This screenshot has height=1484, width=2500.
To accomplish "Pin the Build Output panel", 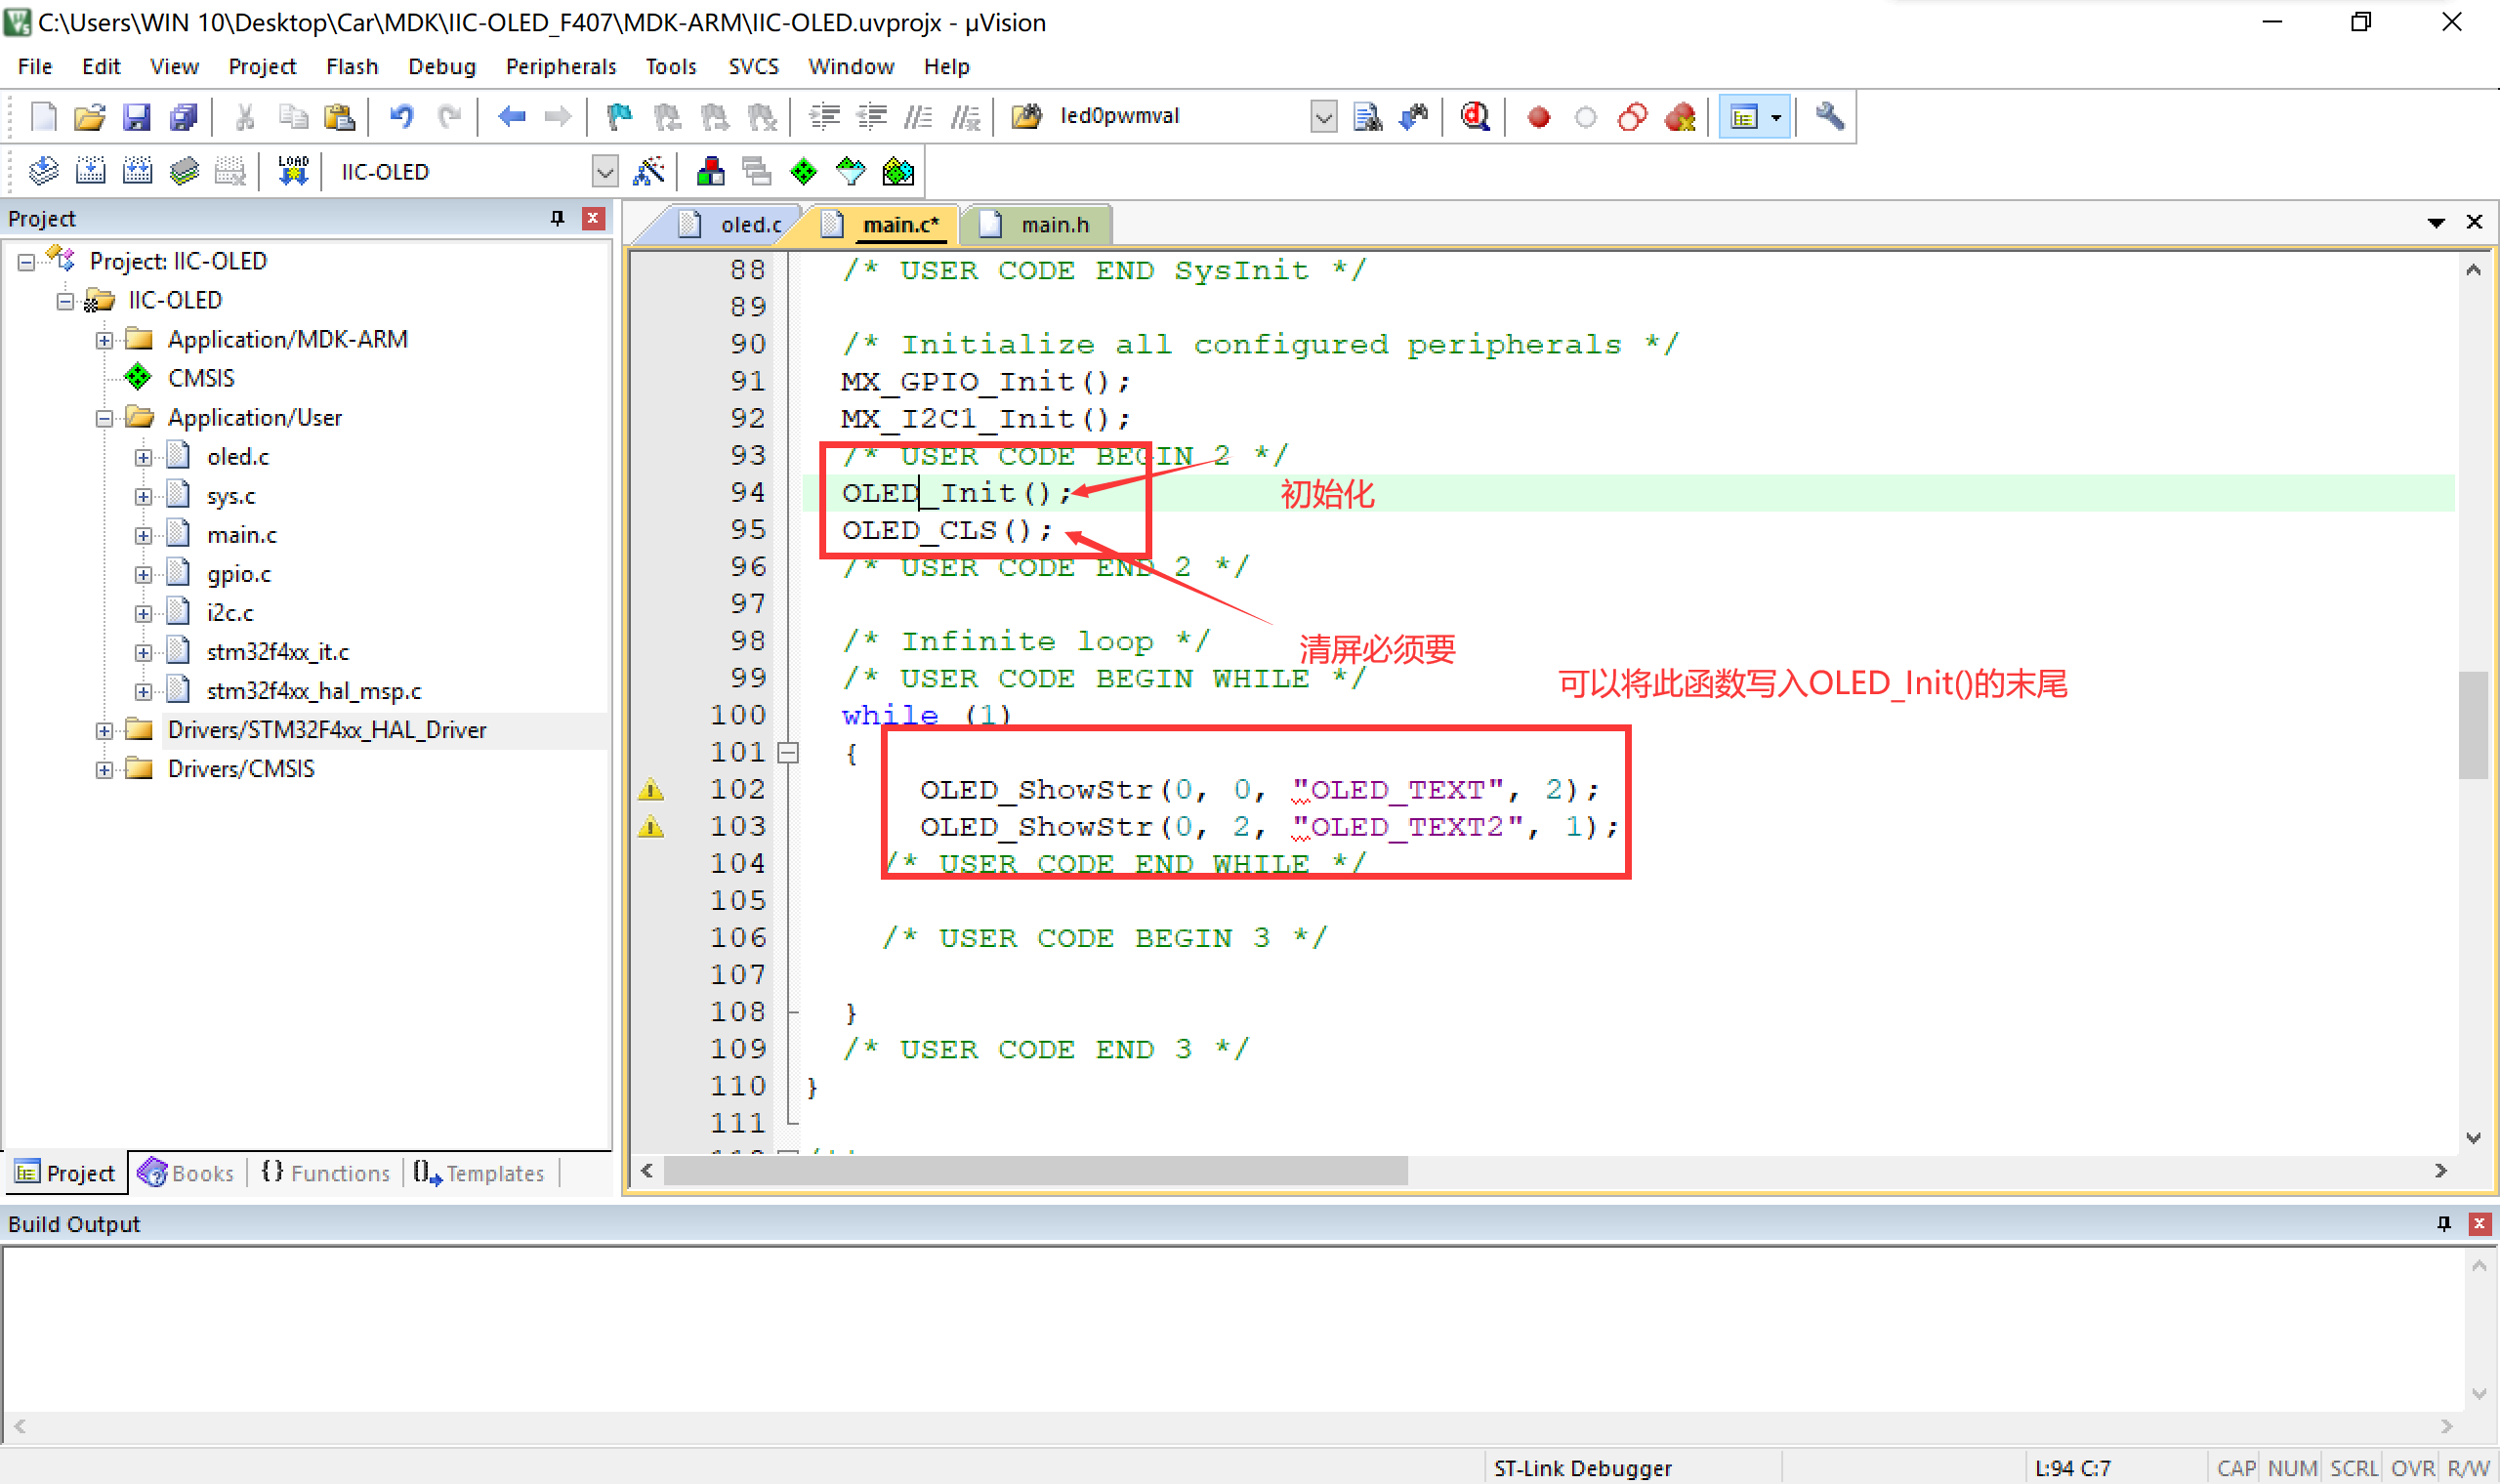I will click(2444, 1223).
